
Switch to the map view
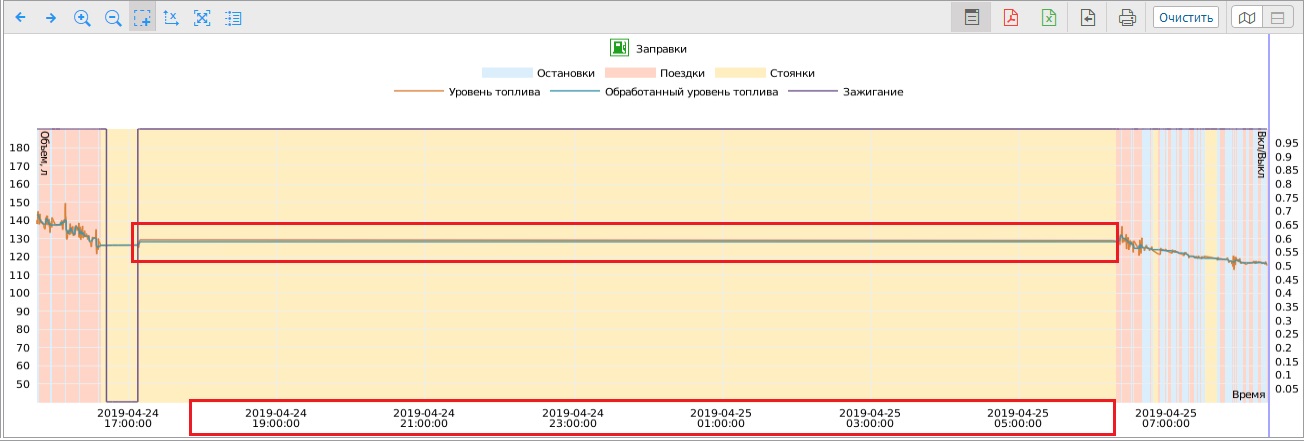click(1245, 18)
